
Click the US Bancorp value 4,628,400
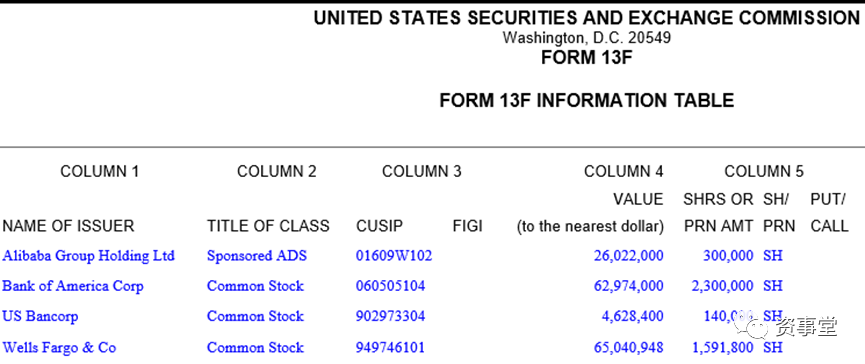pos(632,317)
